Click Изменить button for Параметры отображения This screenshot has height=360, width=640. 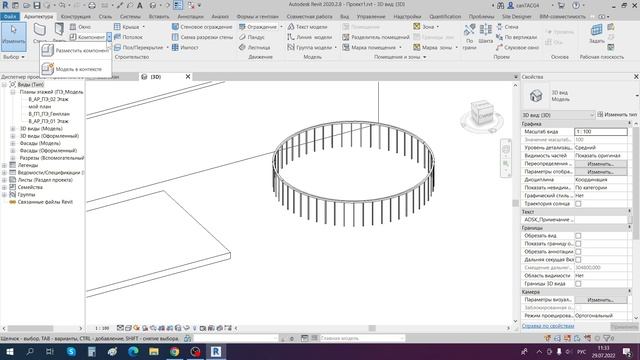[x=600, y=172]
